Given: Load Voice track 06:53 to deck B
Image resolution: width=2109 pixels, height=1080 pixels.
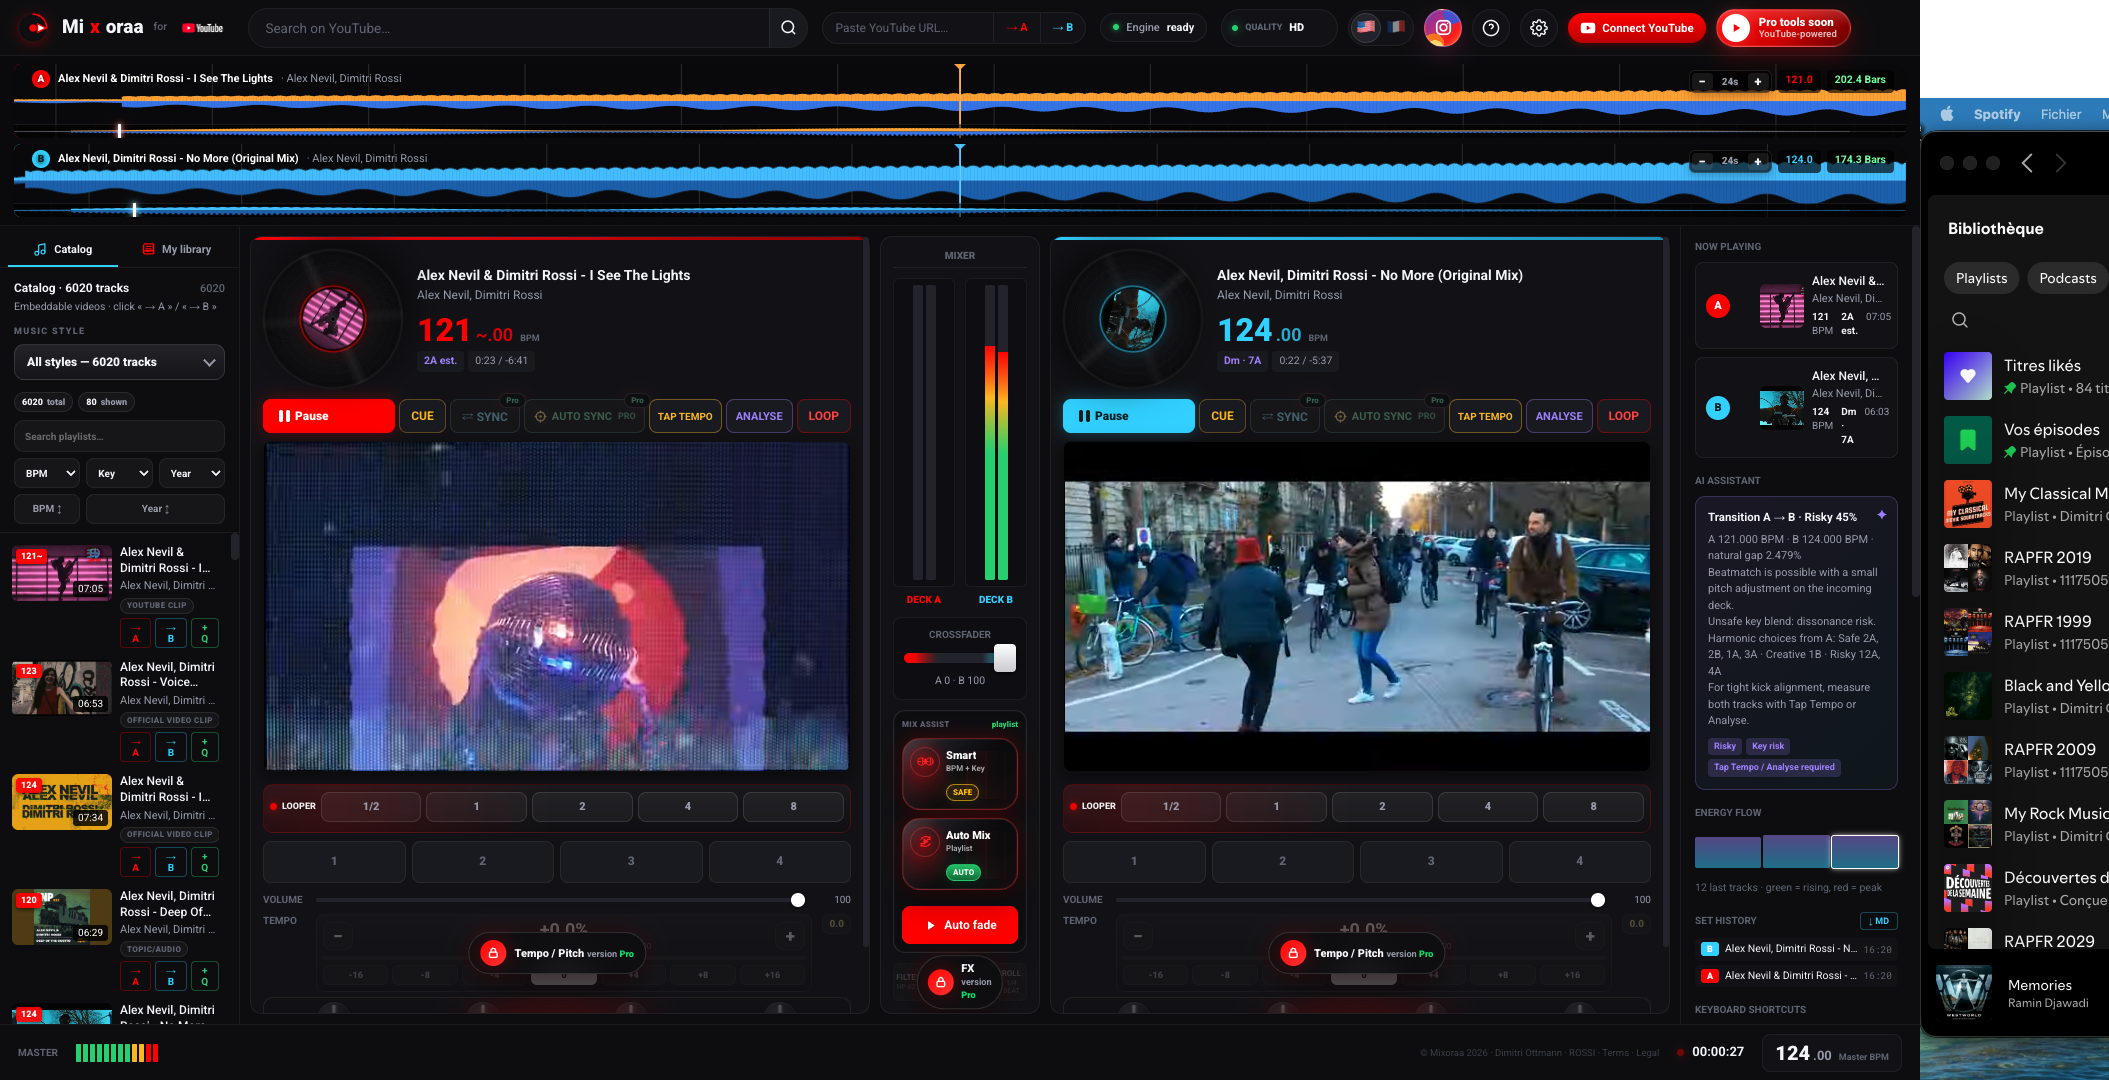Looking at the screenshot, I should click(170, 748).
